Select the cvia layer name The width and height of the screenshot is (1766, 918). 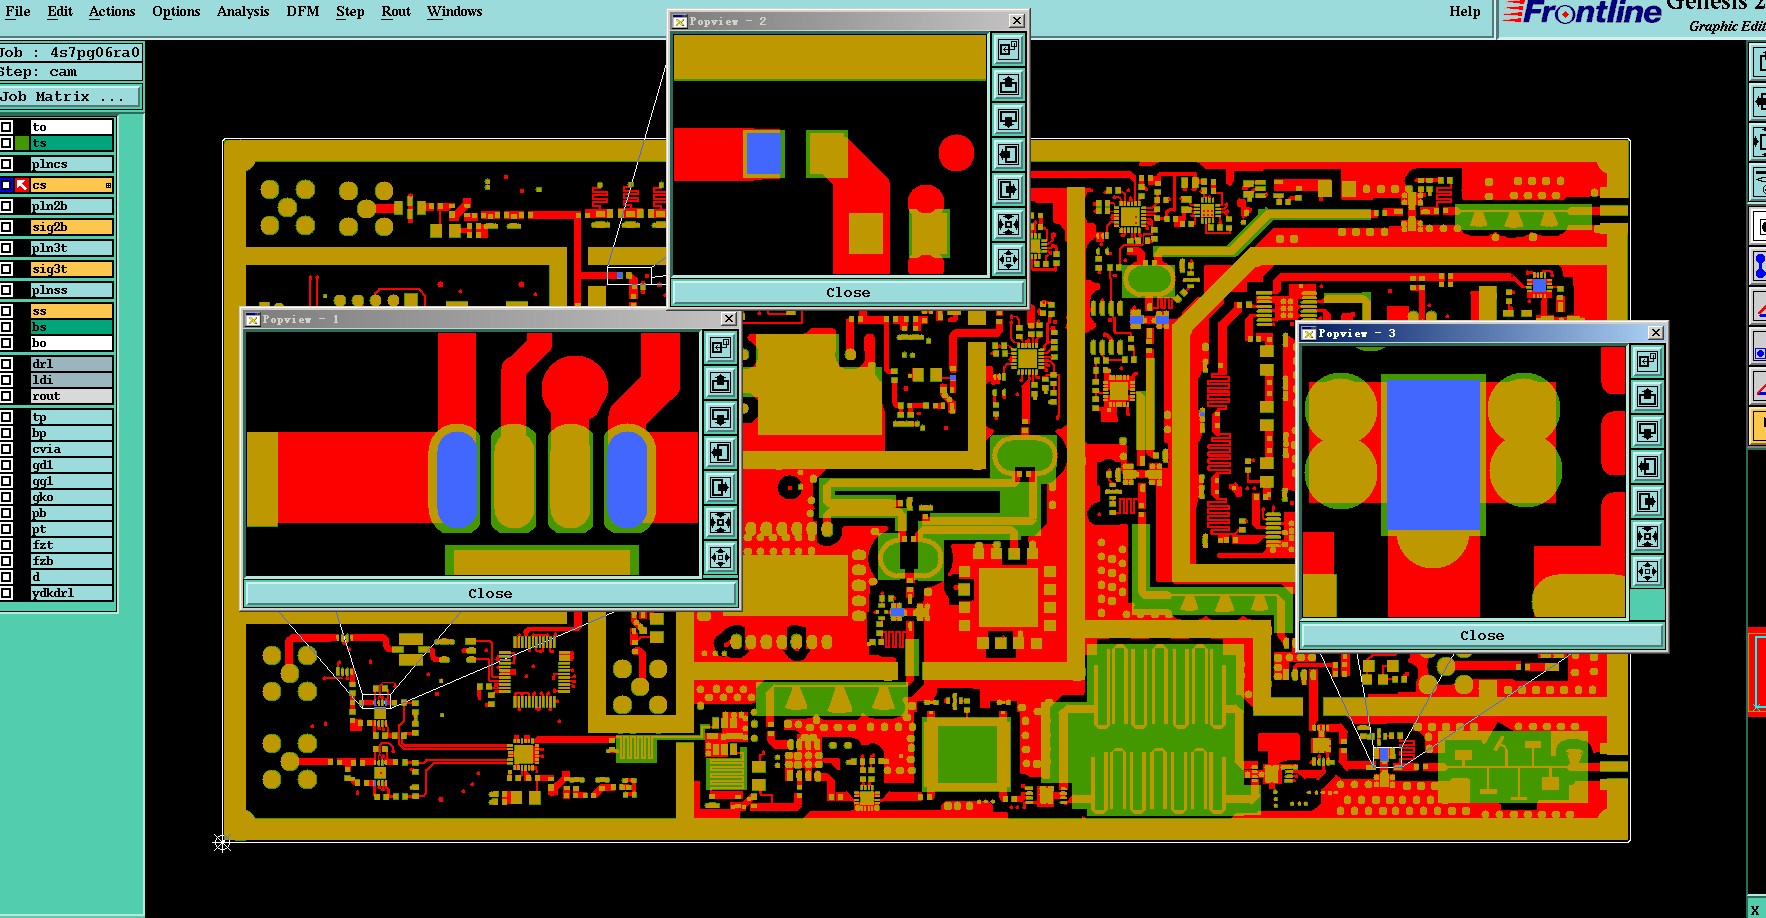tap(71, 449)
